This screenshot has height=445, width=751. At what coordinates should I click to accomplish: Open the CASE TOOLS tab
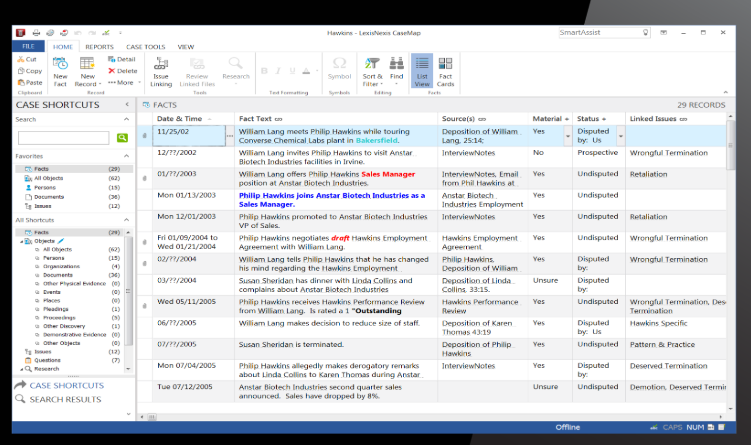point(146,47)
